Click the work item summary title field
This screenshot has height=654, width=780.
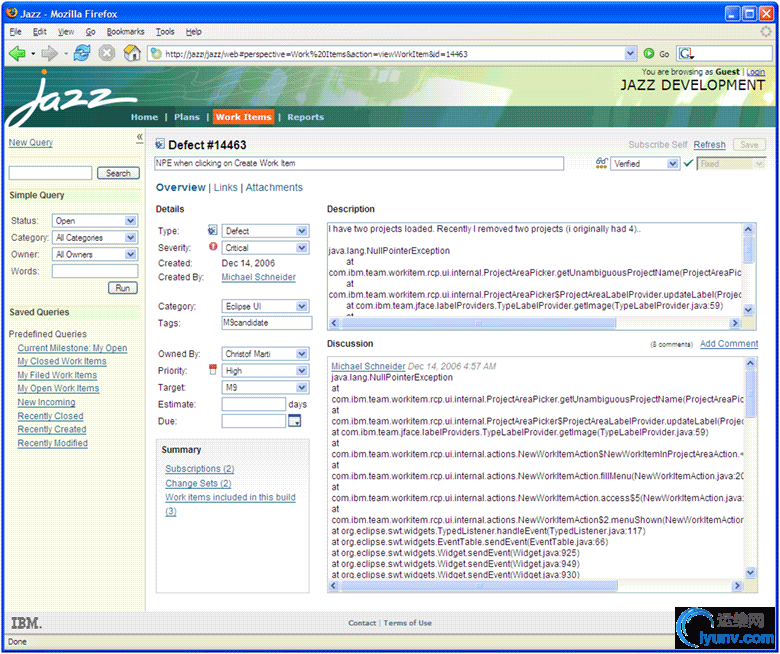(x=359, y=163)
